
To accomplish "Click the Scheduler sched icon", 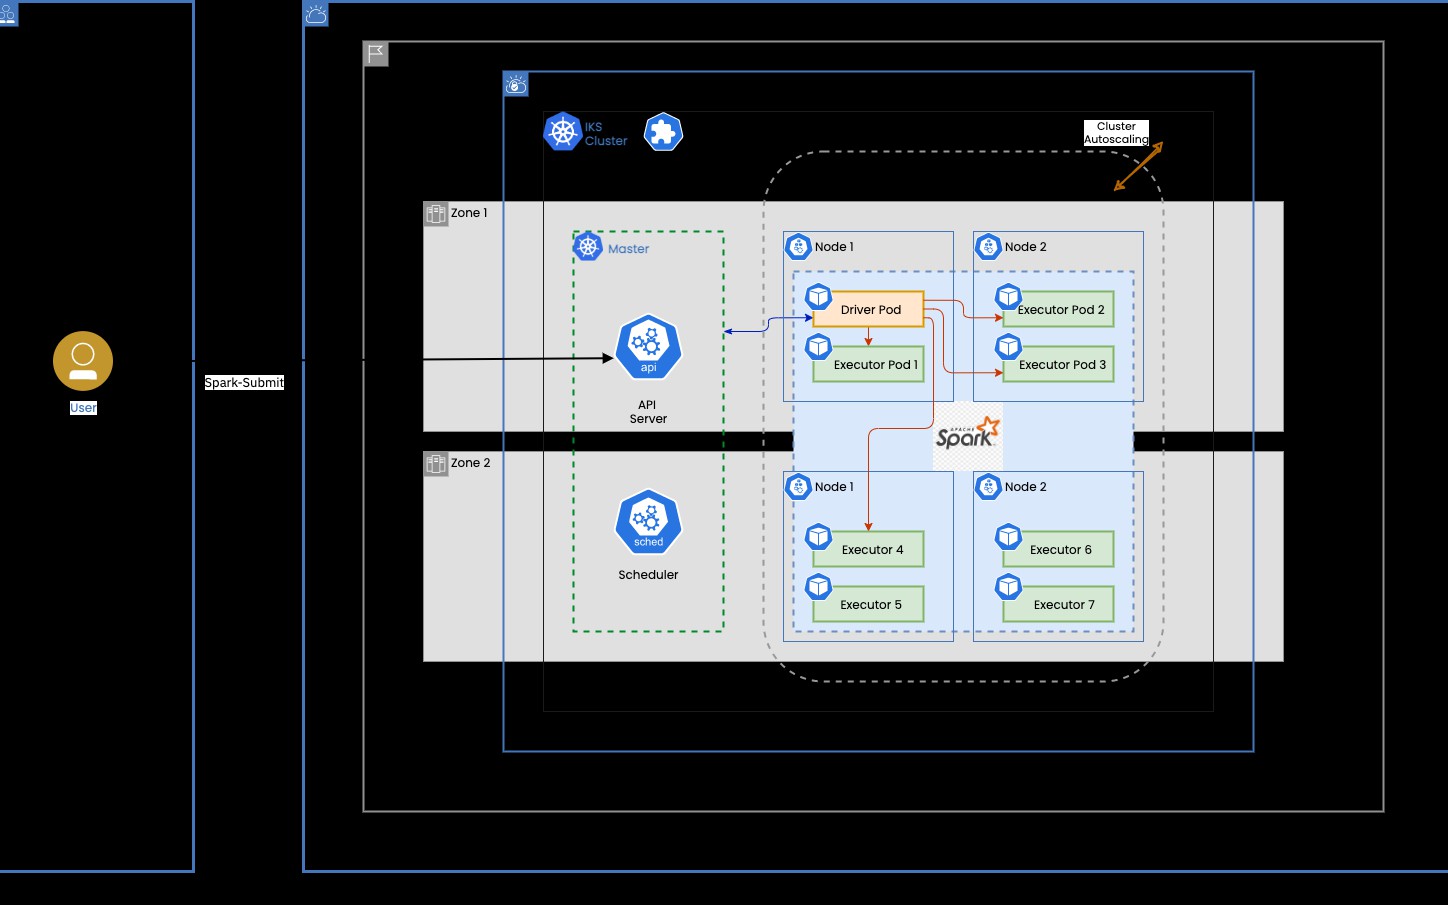I will click(648, 522).
